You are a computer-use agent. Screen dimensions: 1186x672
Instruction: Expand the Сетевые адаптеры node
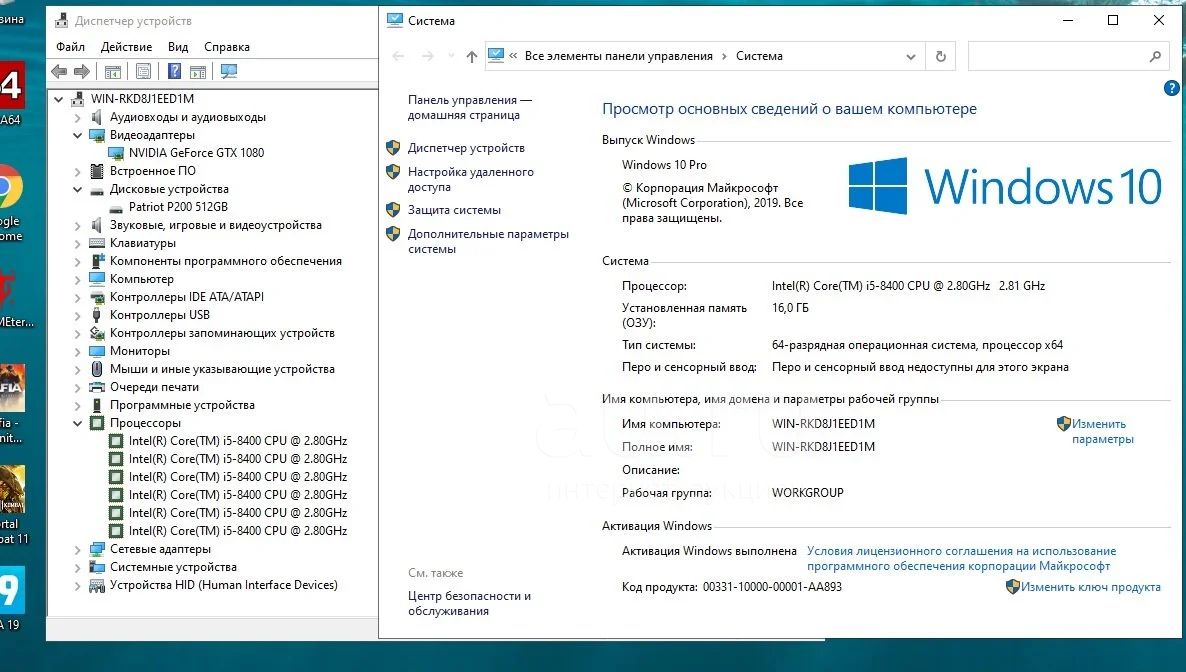[77, 549]
